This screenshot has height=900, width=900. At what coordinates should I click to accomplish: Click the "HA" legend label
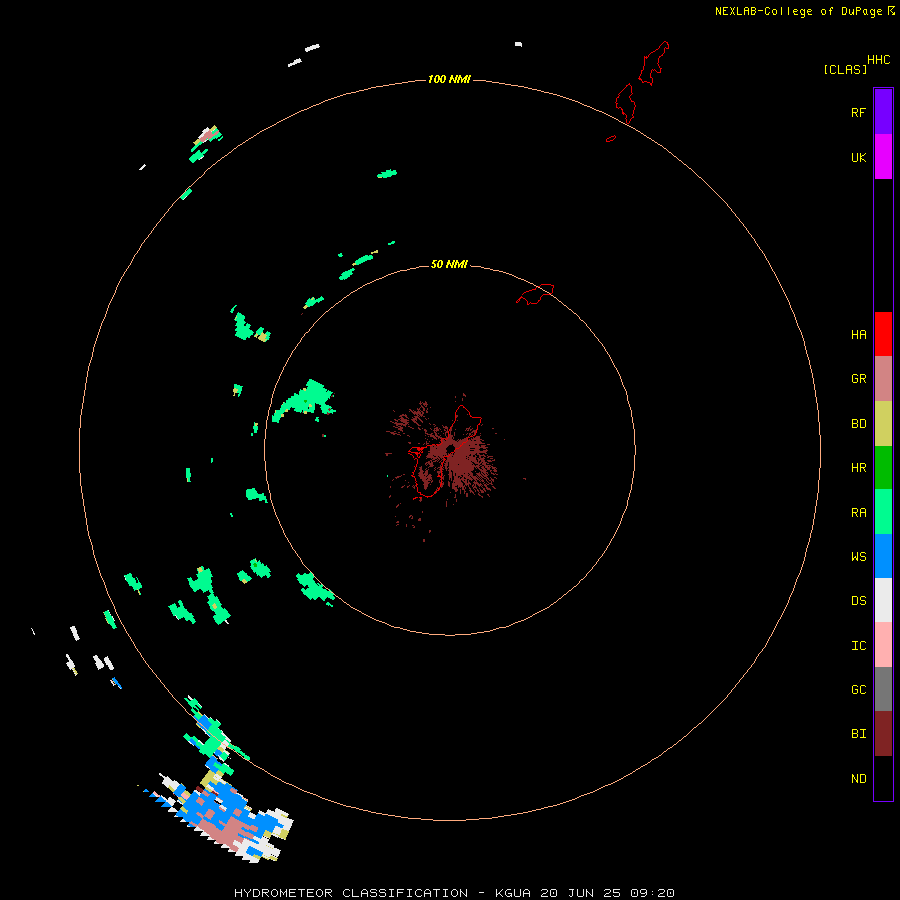click(858, 335)
